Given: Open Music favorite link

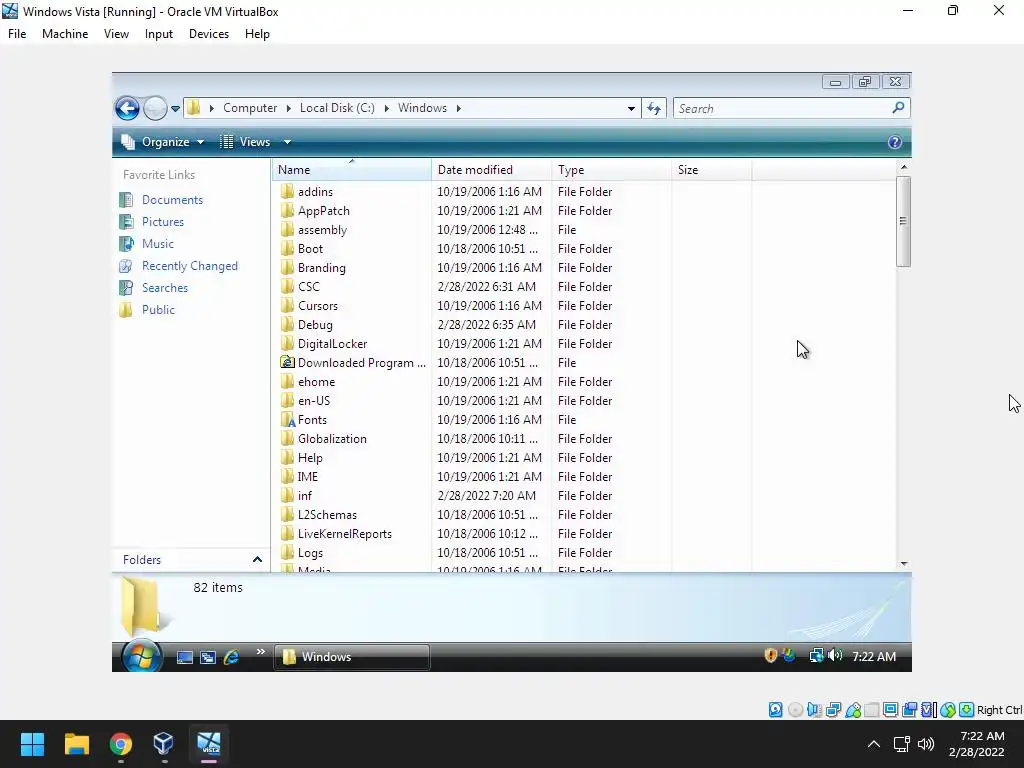Looking at the screenshot, I should pos(157,244).
